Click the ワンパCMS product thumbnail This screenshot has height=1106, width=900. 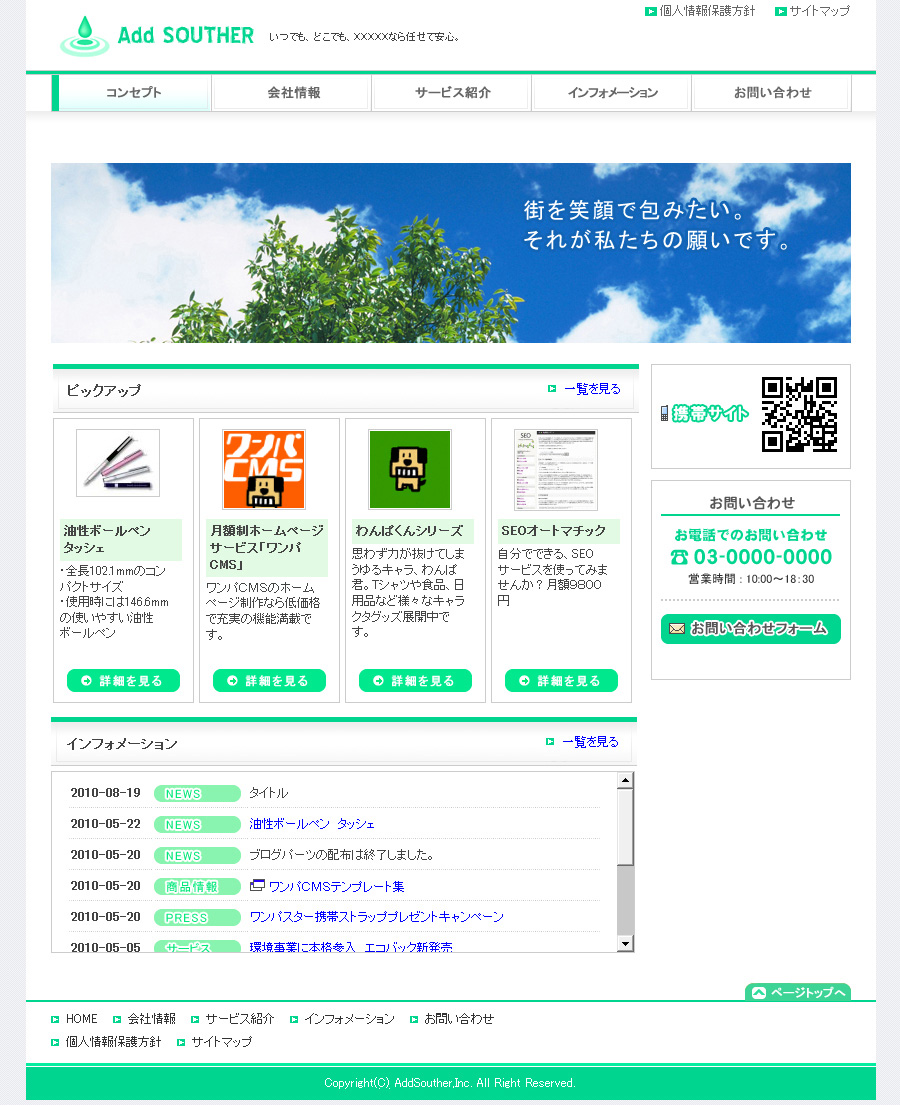(x=264, y=470)
